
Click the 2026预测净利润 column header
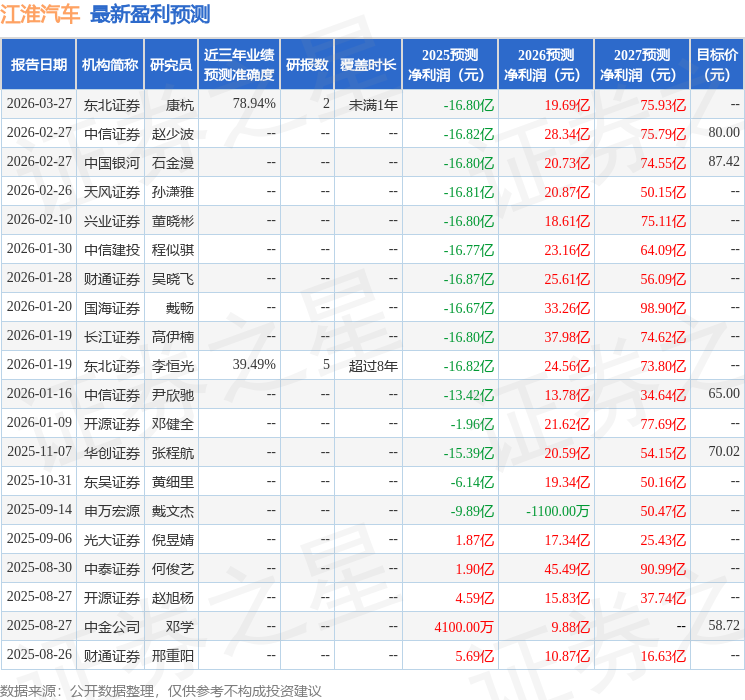coord(546,64)
